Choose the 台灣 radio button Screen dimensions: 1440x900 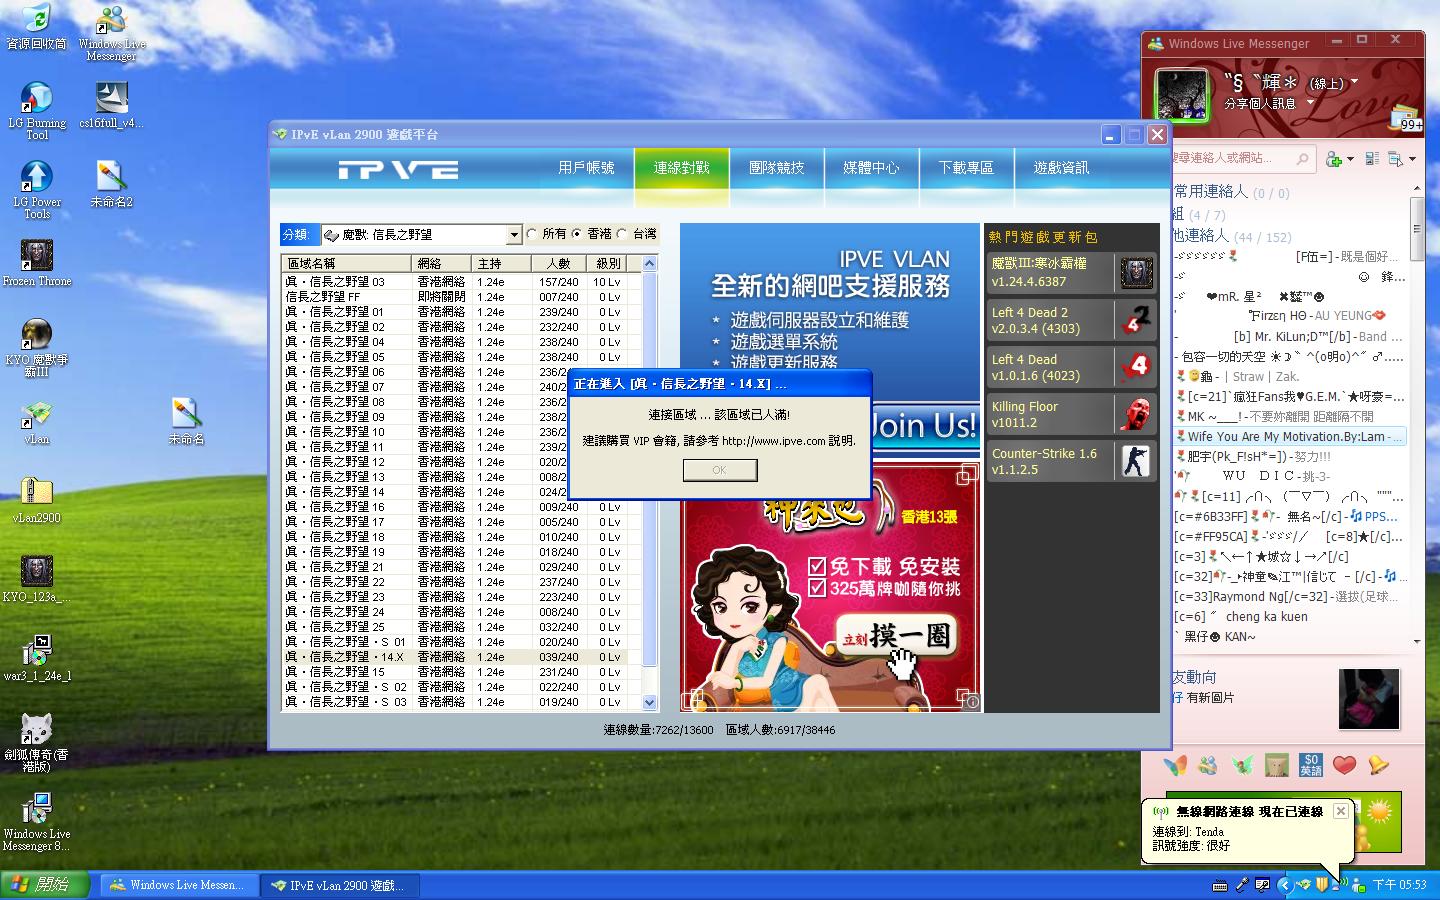(622, 234)
